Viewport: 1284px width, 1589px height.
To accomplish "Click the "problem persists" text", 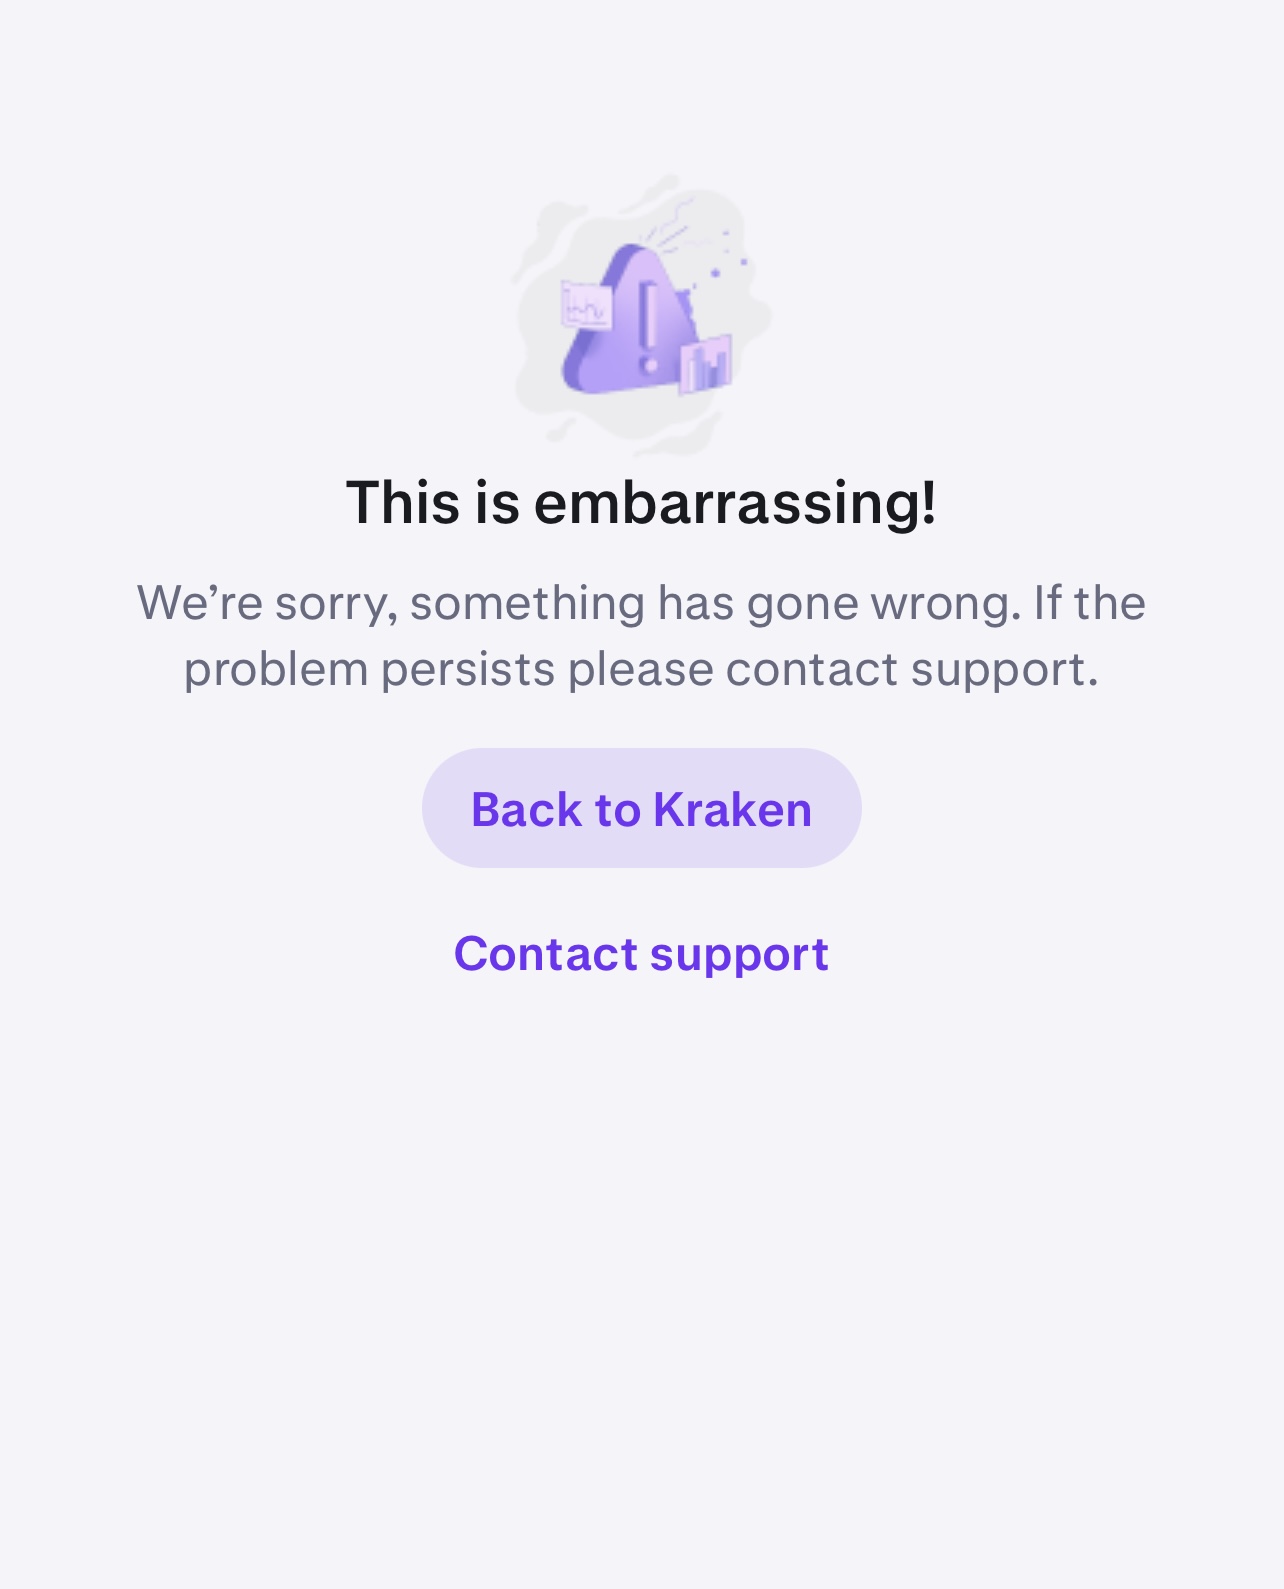I will (x=369, y=670).
